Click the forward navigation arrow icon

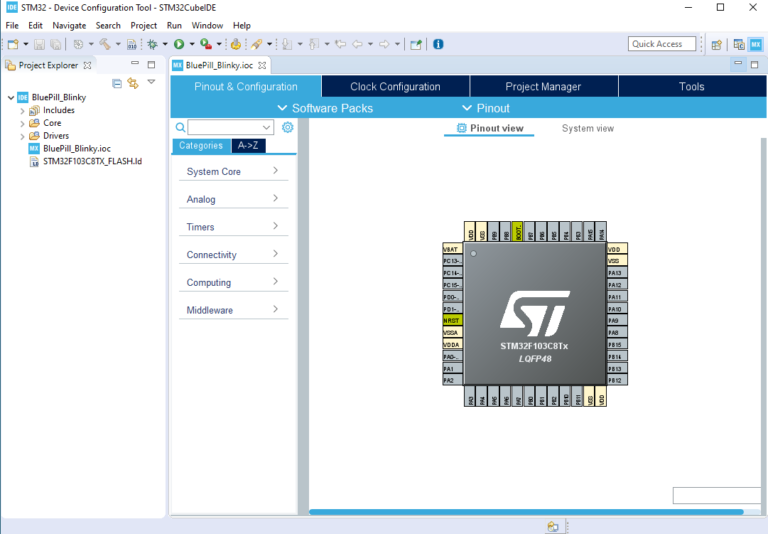pyautogui.click(x=384, y=45)
